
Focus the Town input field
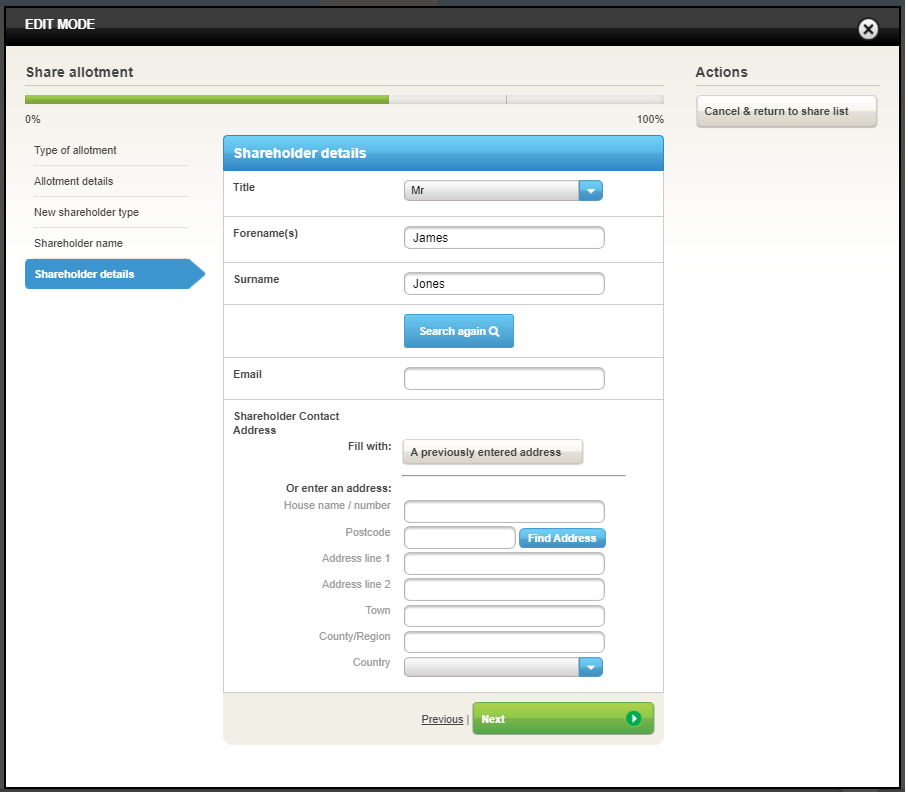(504, 616)
